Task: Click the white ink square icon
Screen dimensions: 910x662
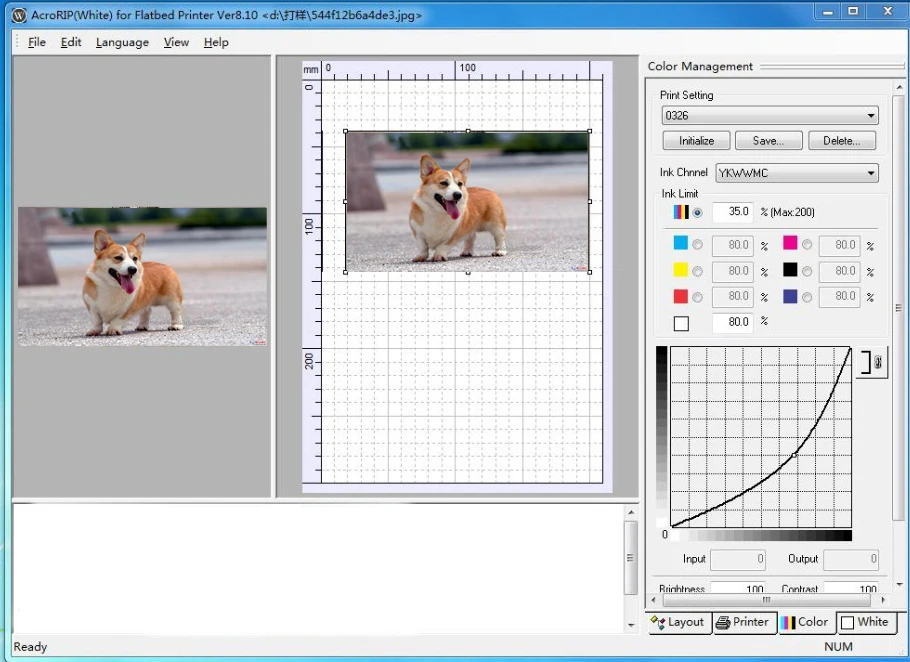Action: [681, 323]
